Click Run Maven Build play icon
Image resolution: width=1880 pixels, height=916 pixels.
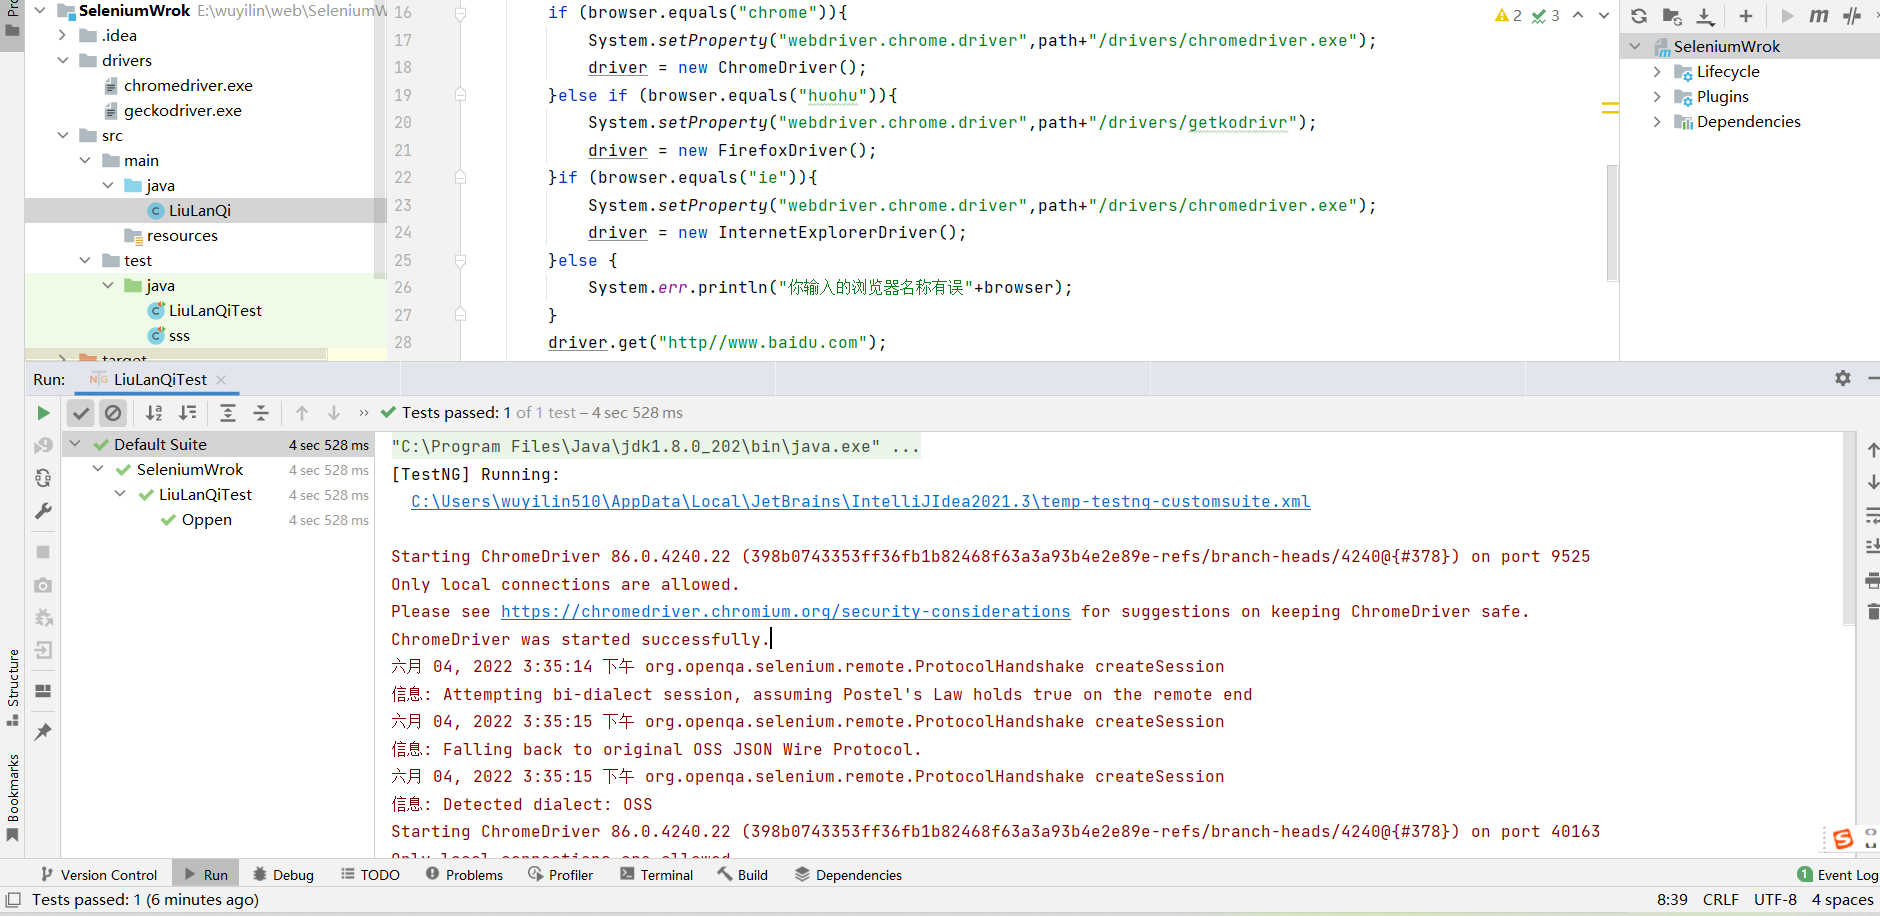click(1787, 16)
